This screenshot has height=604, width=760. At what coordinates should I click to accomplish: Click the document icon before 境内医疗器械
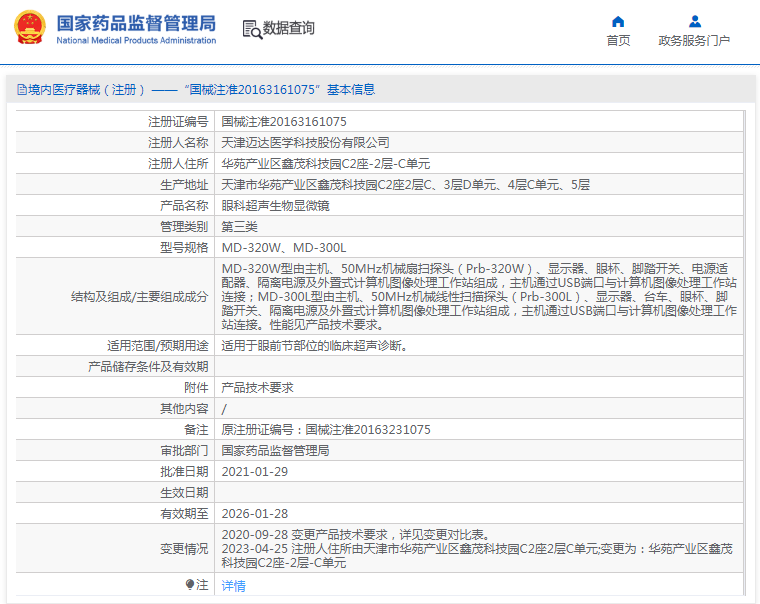coord(22,90)
